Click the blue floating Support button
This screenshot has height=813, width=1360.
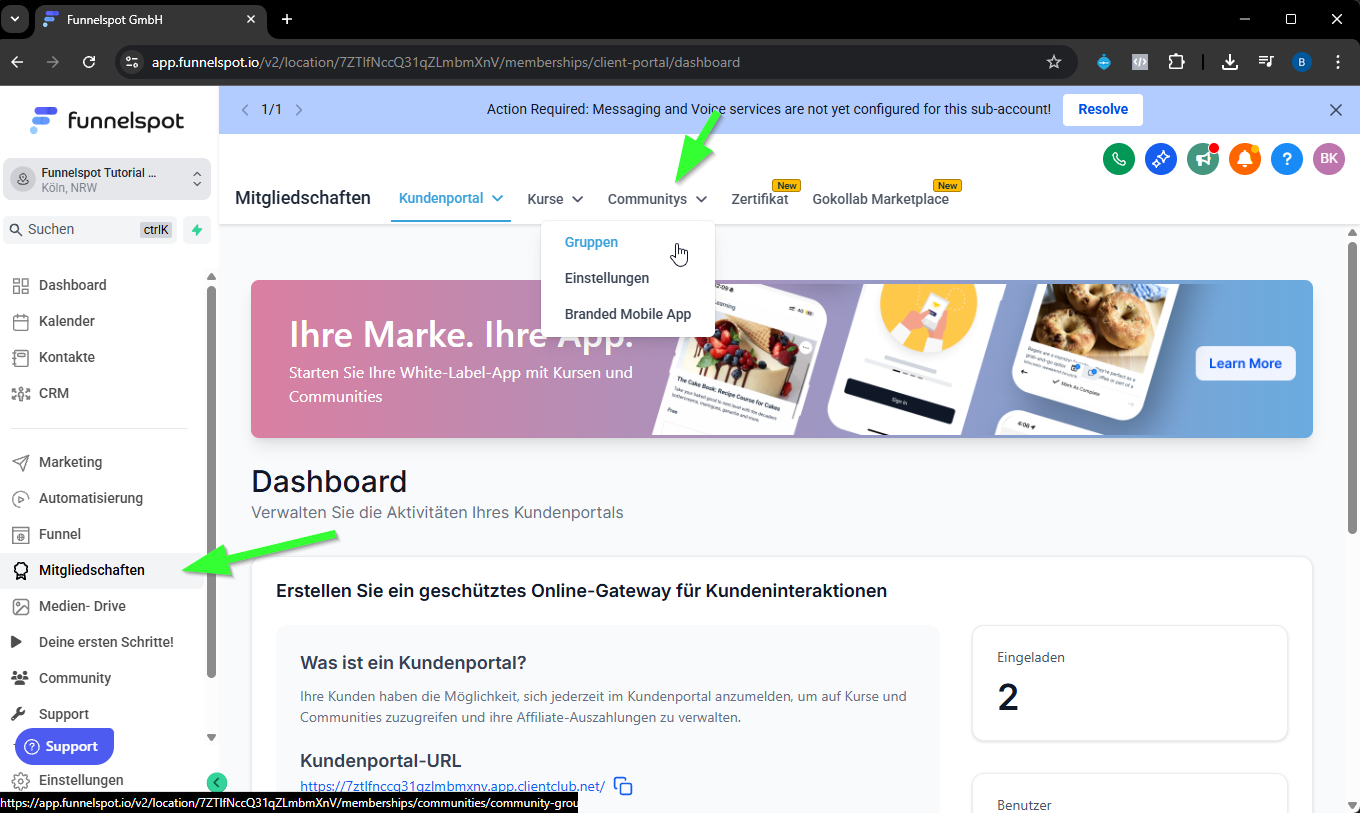pyautogui.click(x=64, y=747)
